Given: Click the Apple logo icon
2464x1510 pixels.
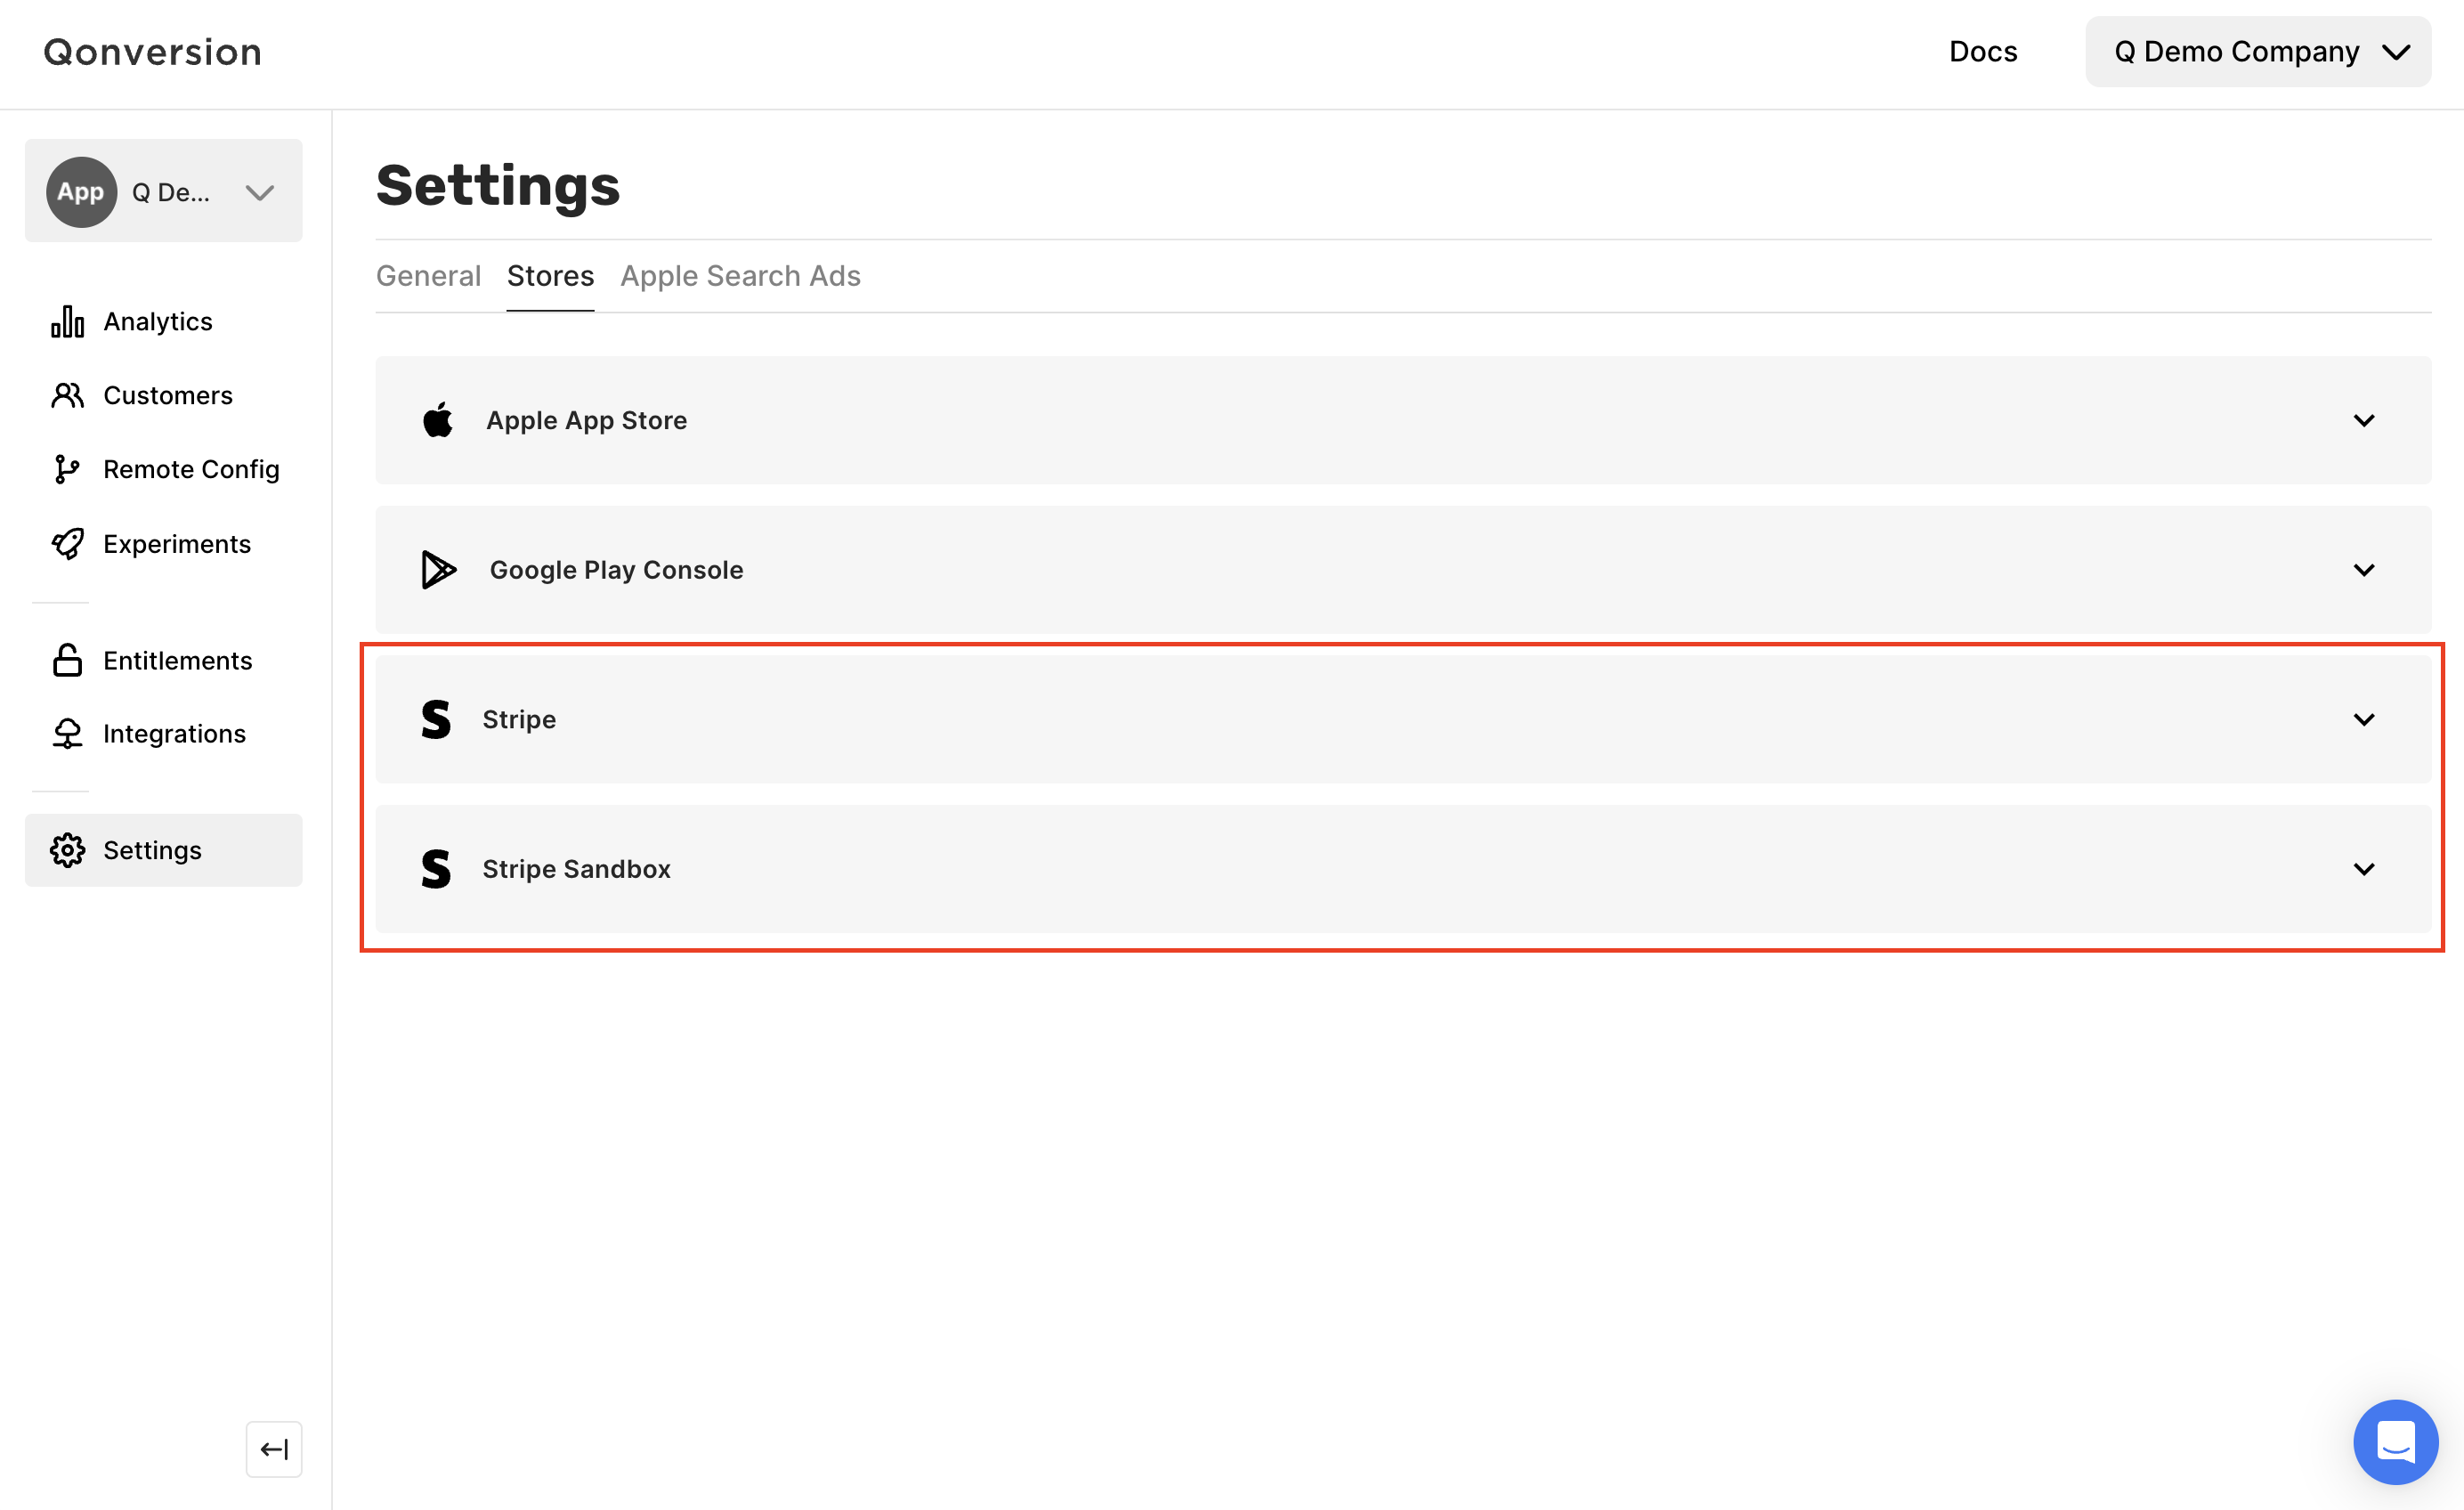Looking at the screenshot, I should (437, 420).
